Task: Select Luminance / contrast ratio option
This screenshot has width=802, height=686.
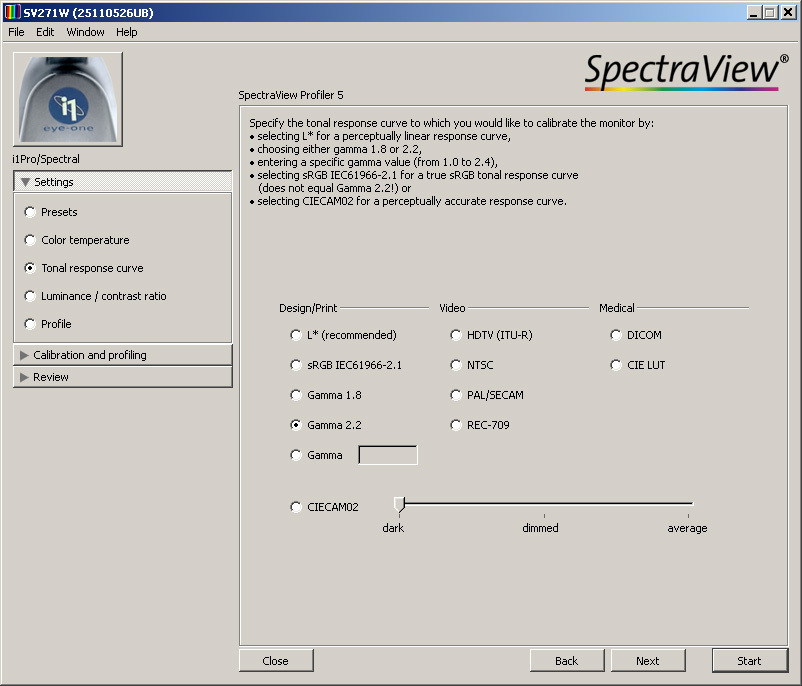Action: click(x=30, y=296)
